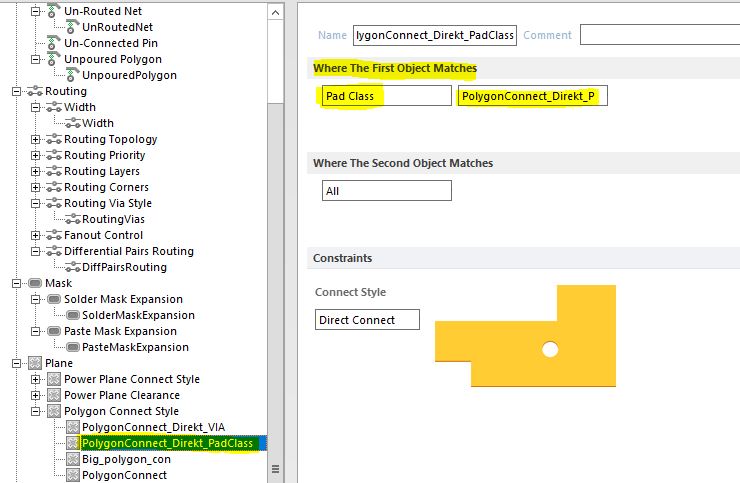Click the PasteMaskExpansion rule icon
This screenshot has width=740, height=483.
[73, 347]
